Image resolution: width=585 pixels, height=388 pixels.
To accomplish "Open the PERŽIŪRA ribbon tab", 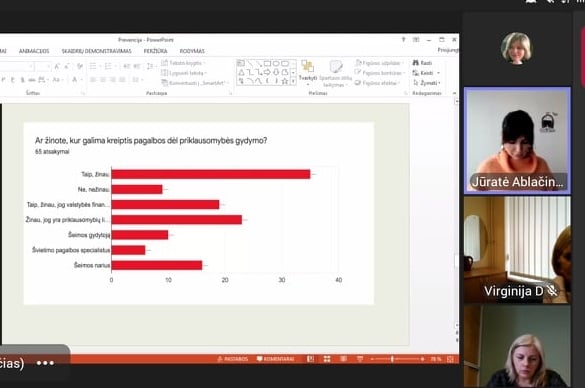I will pyautogui.click(x=155, y=51).
